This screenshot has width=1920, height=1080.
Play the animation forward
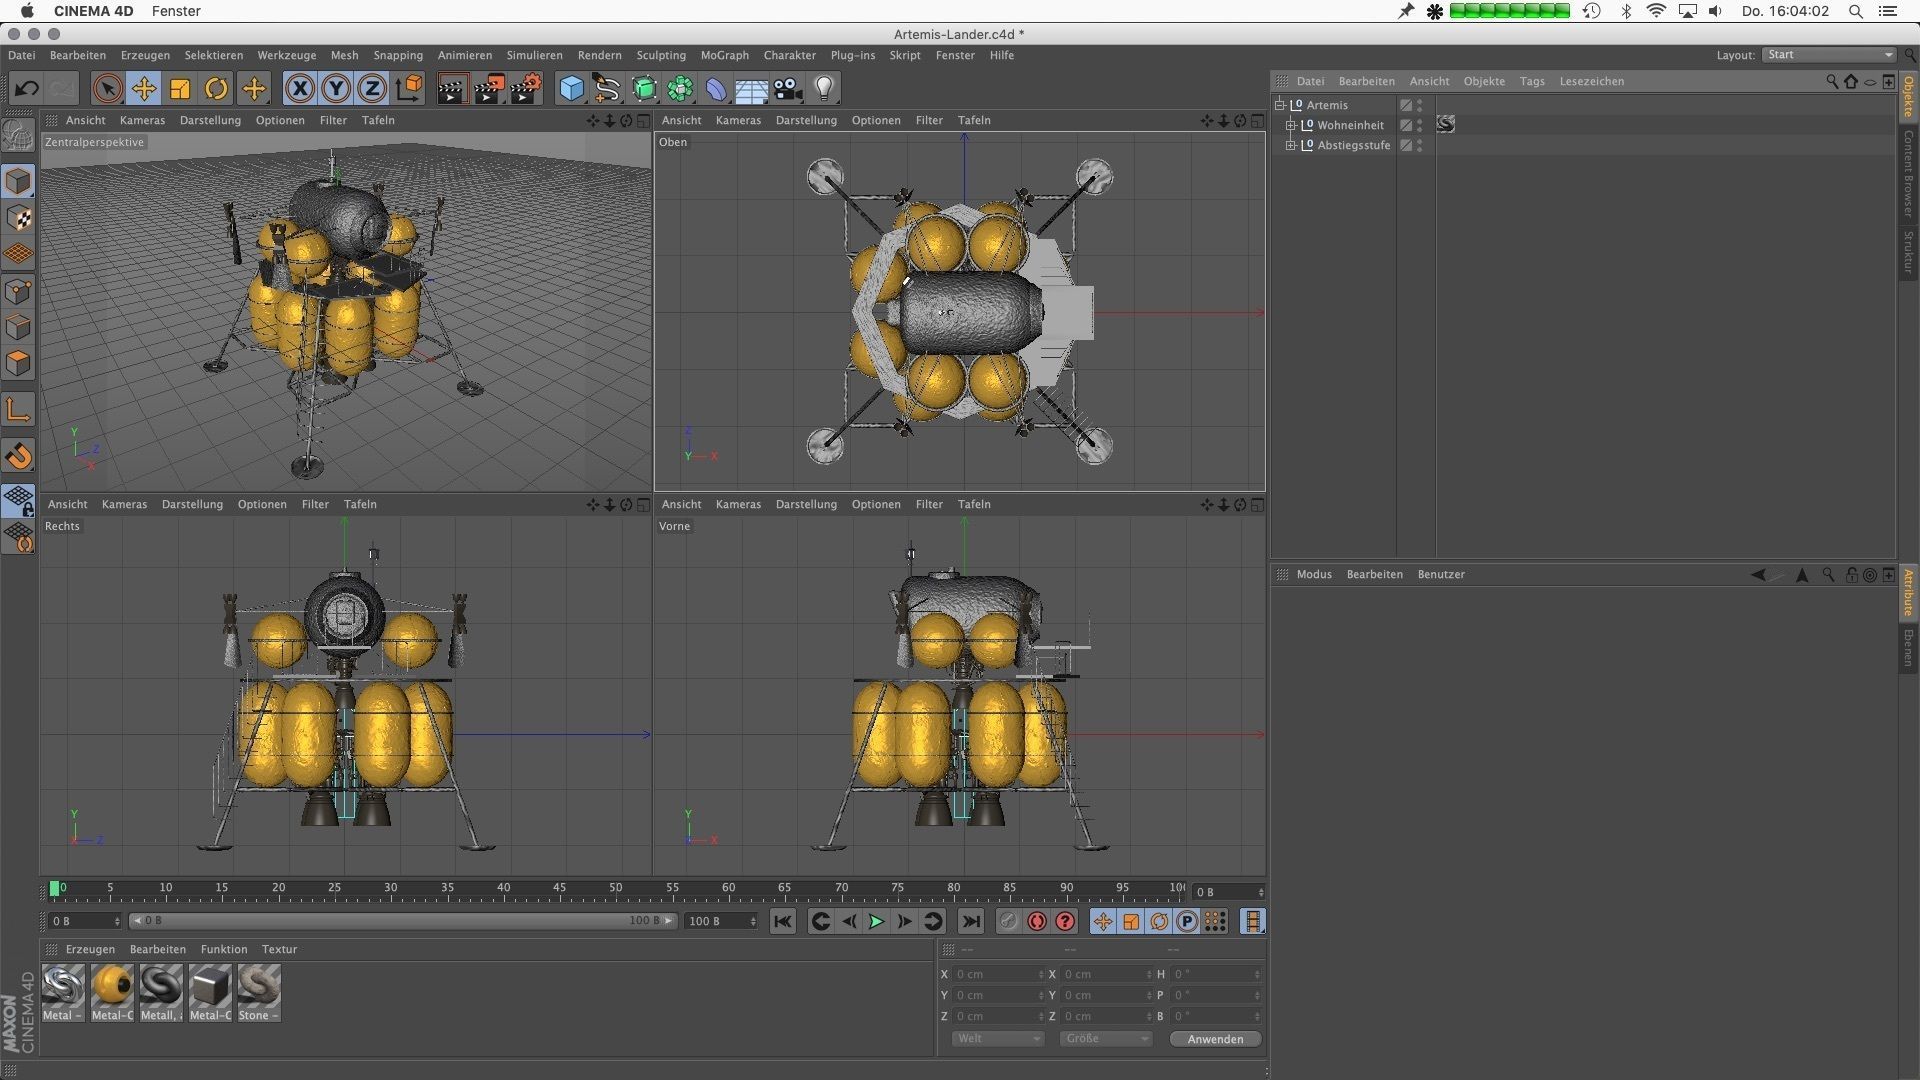876,922
